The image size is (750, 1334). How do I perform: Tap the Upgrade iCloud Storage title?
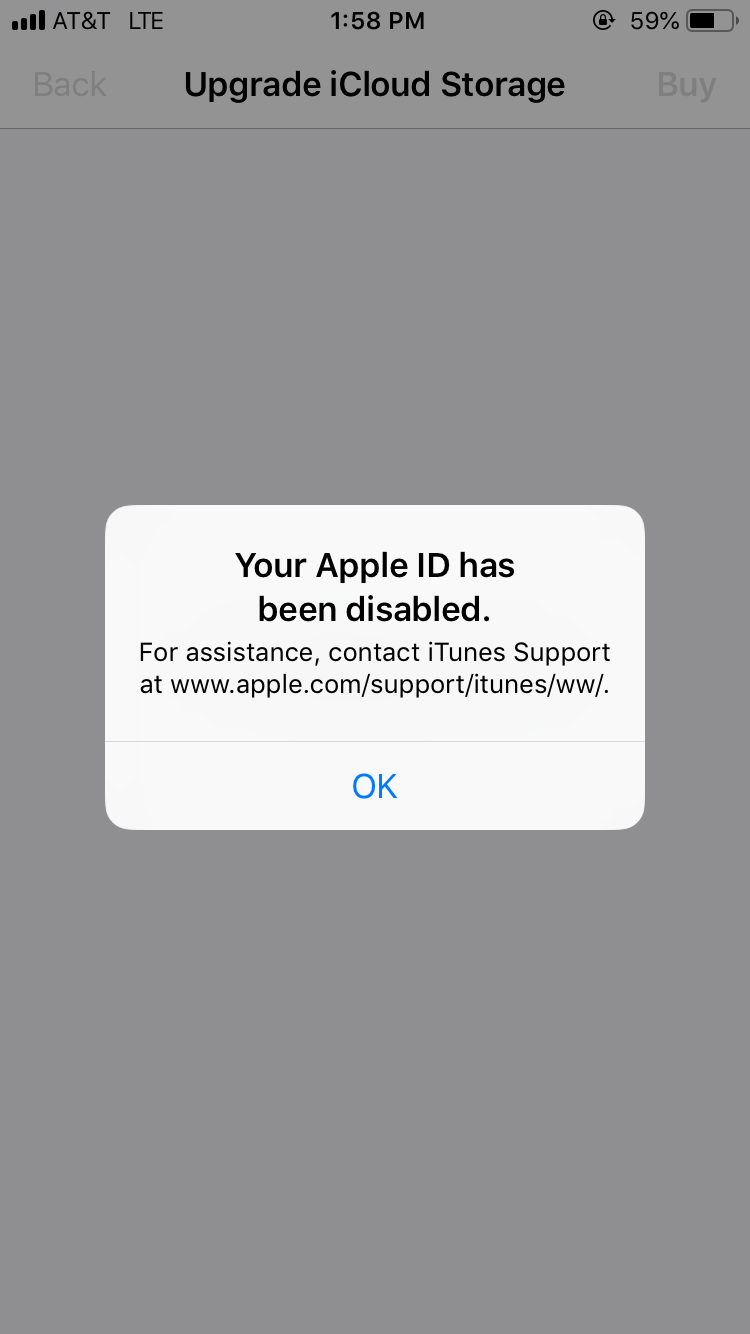tap(374, 85)
